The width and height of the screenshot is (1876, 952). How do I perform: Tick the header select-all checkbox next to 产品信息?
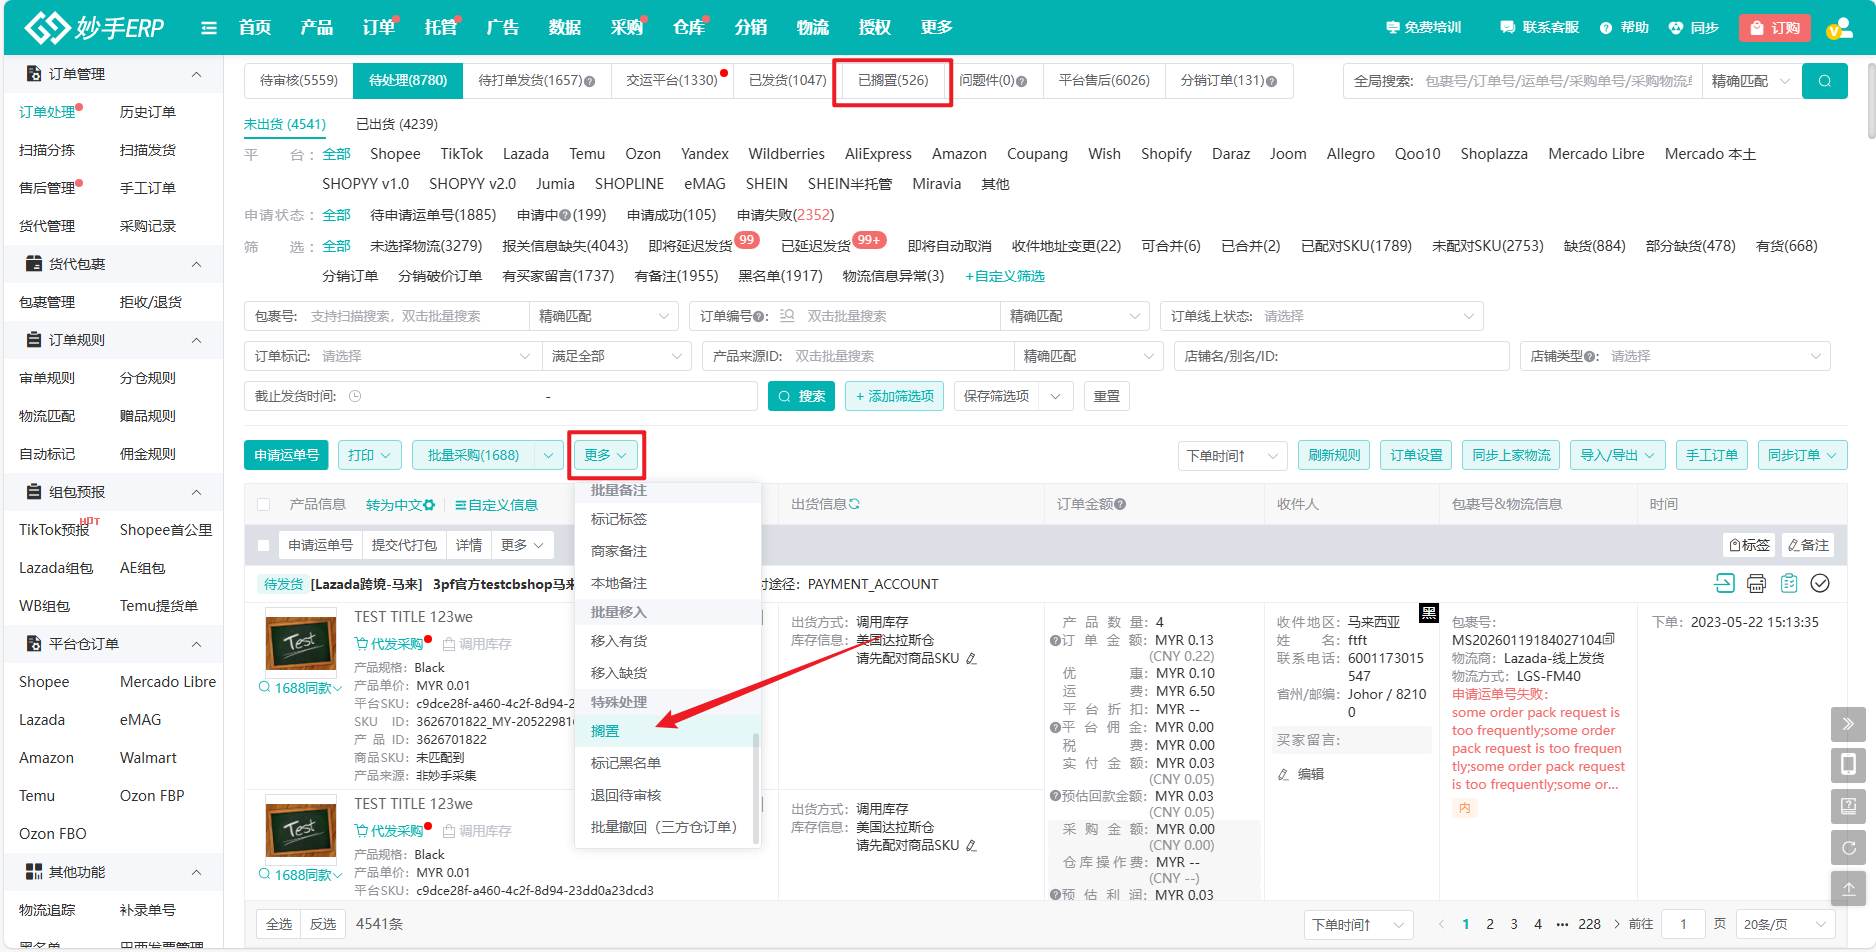[x=264, y=505]
